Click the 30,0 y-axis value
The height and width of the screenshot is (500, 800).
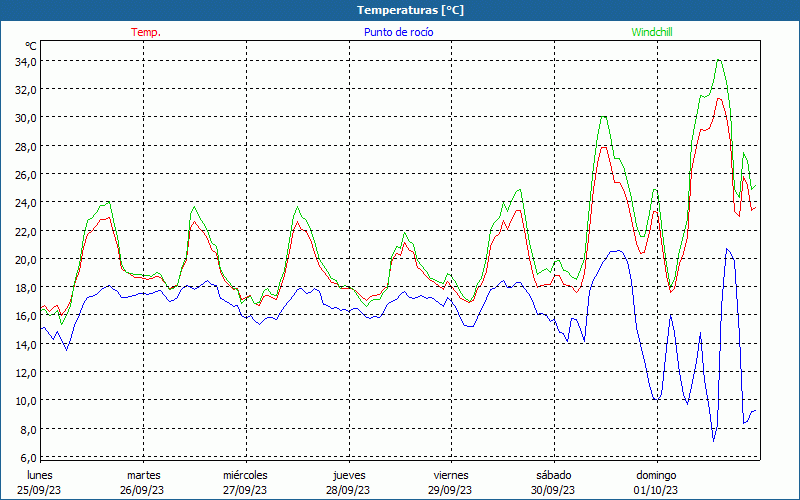point(26,118)
